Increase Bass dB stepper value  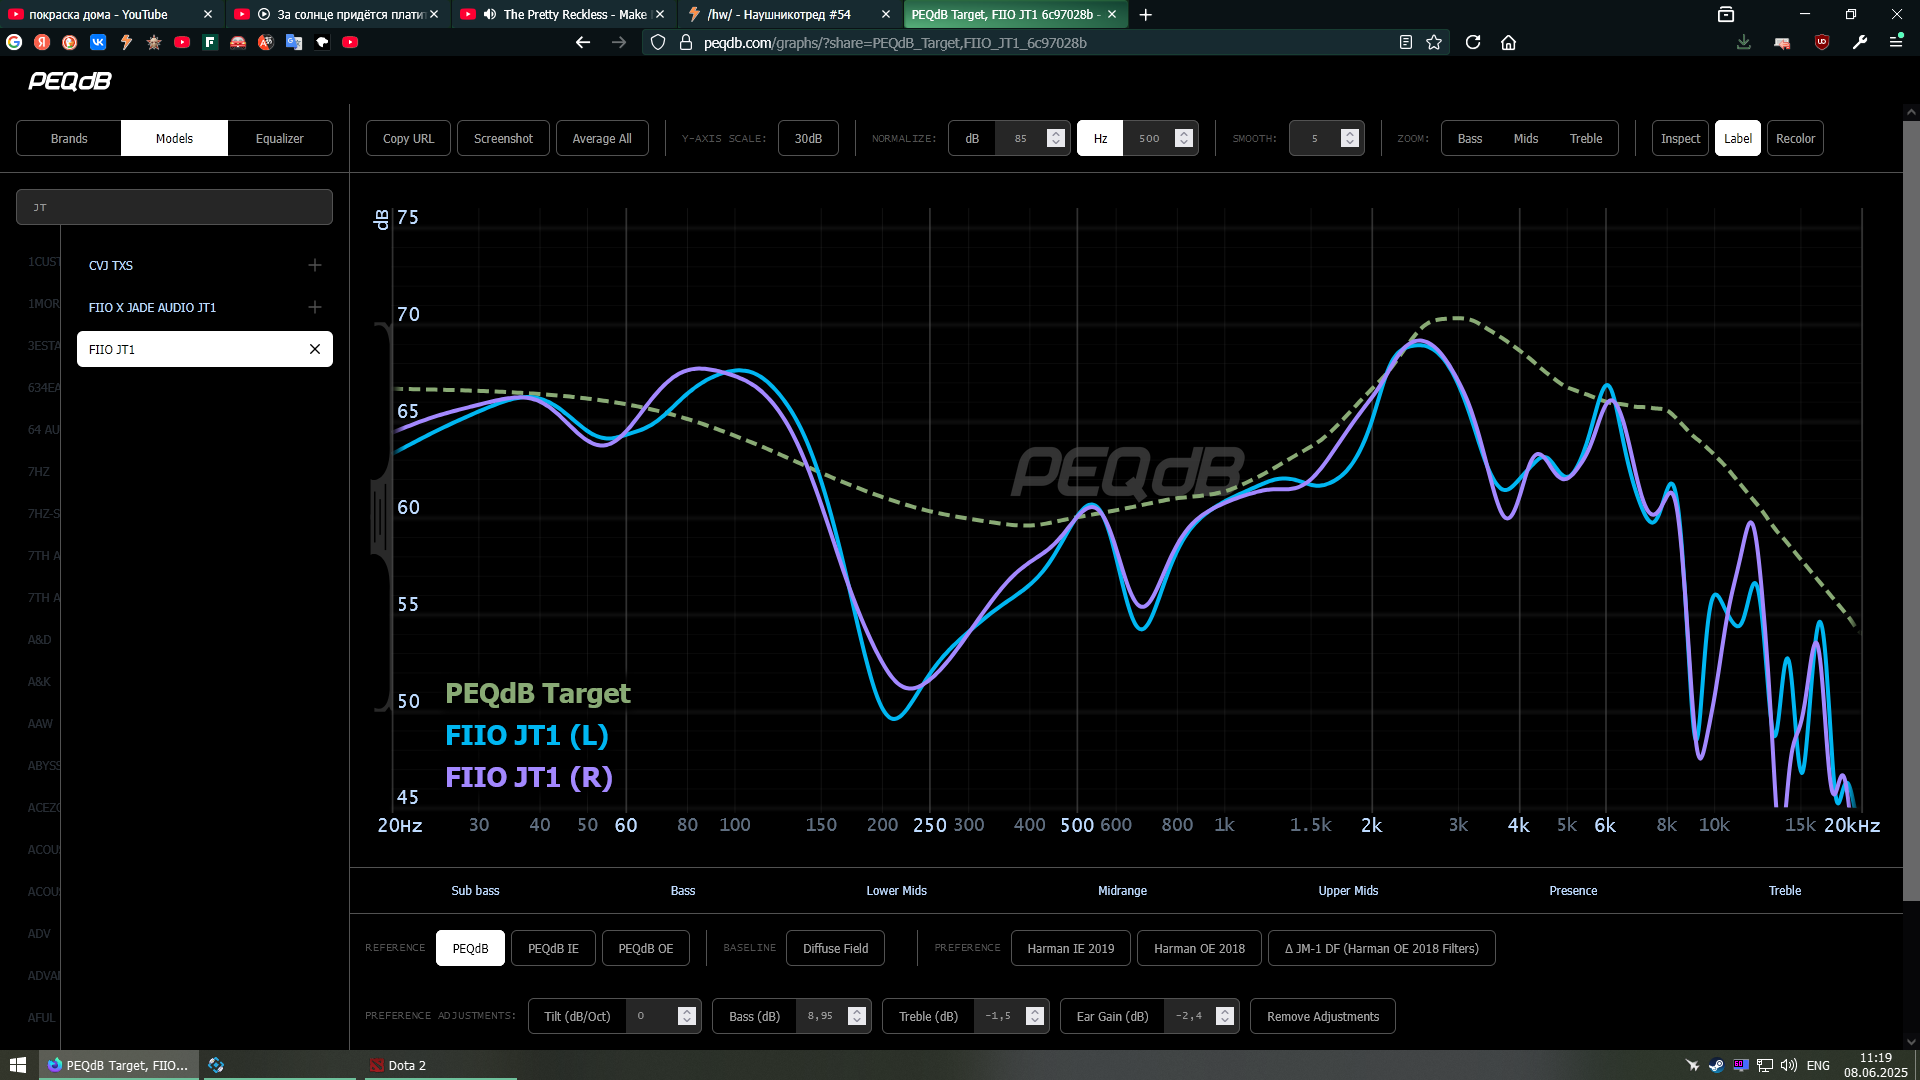[x=857, y=1011]
